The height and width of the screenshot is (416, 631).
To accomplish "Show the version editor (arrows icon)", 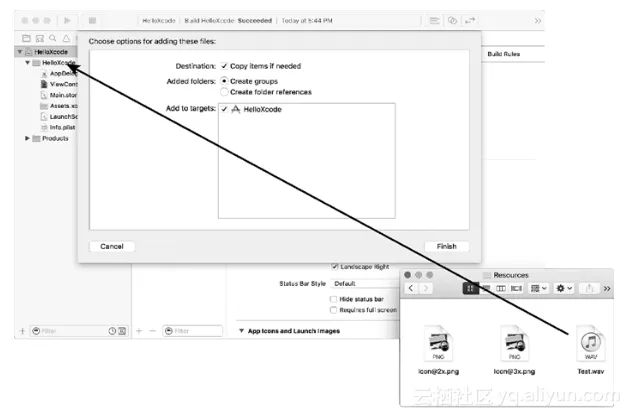I will 470,21.
